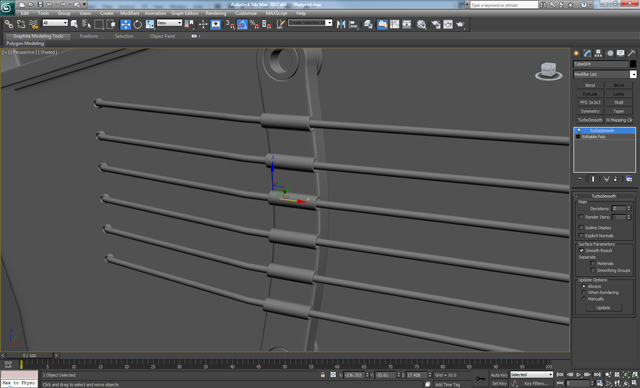Click the Update button in TurboSmooth
The image size is (640, 388).
click(x=603, y=308)
